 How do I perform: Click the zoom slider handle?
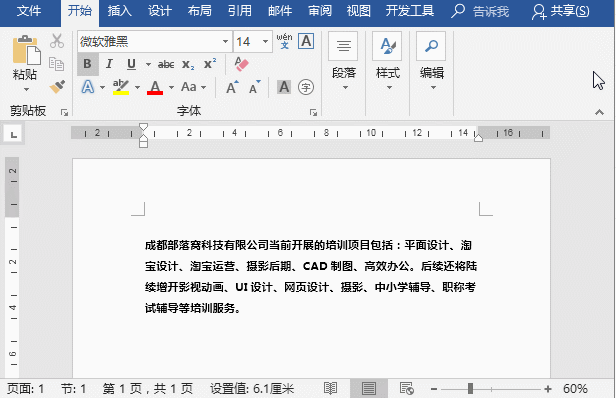coord(470,389)
